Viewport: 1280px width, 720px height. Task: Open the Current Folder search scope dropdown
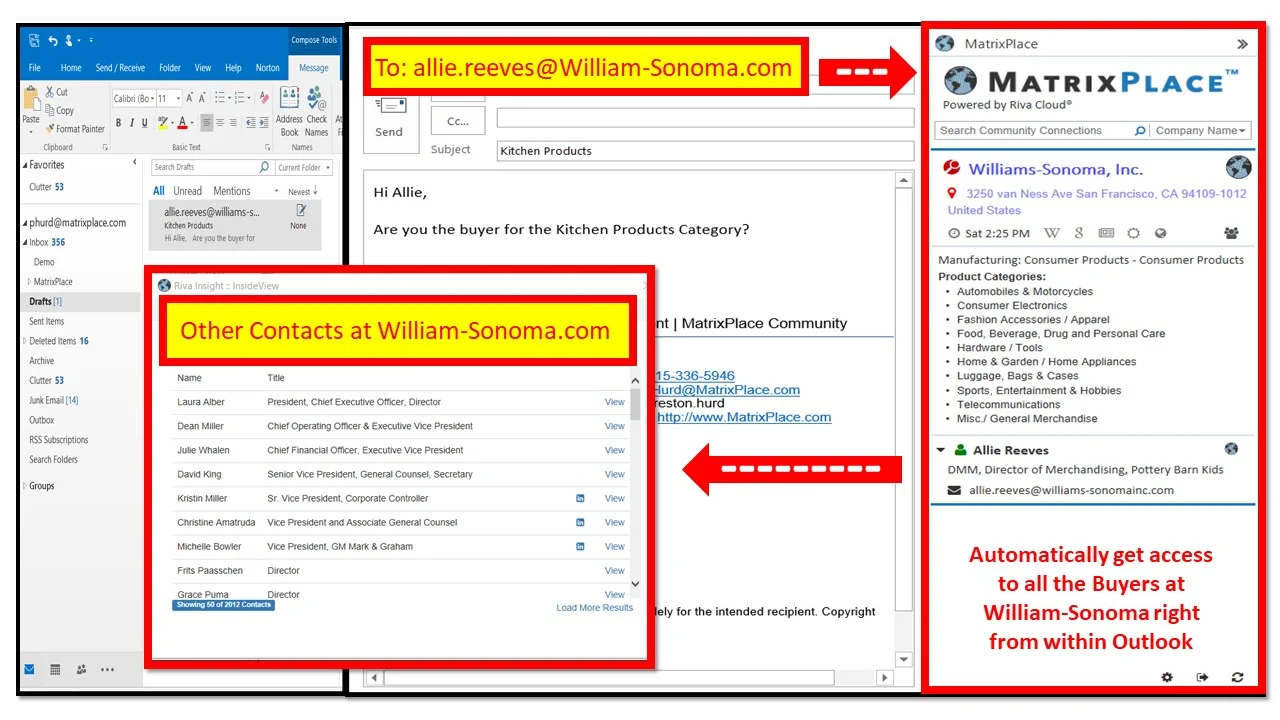click(304, 167)
